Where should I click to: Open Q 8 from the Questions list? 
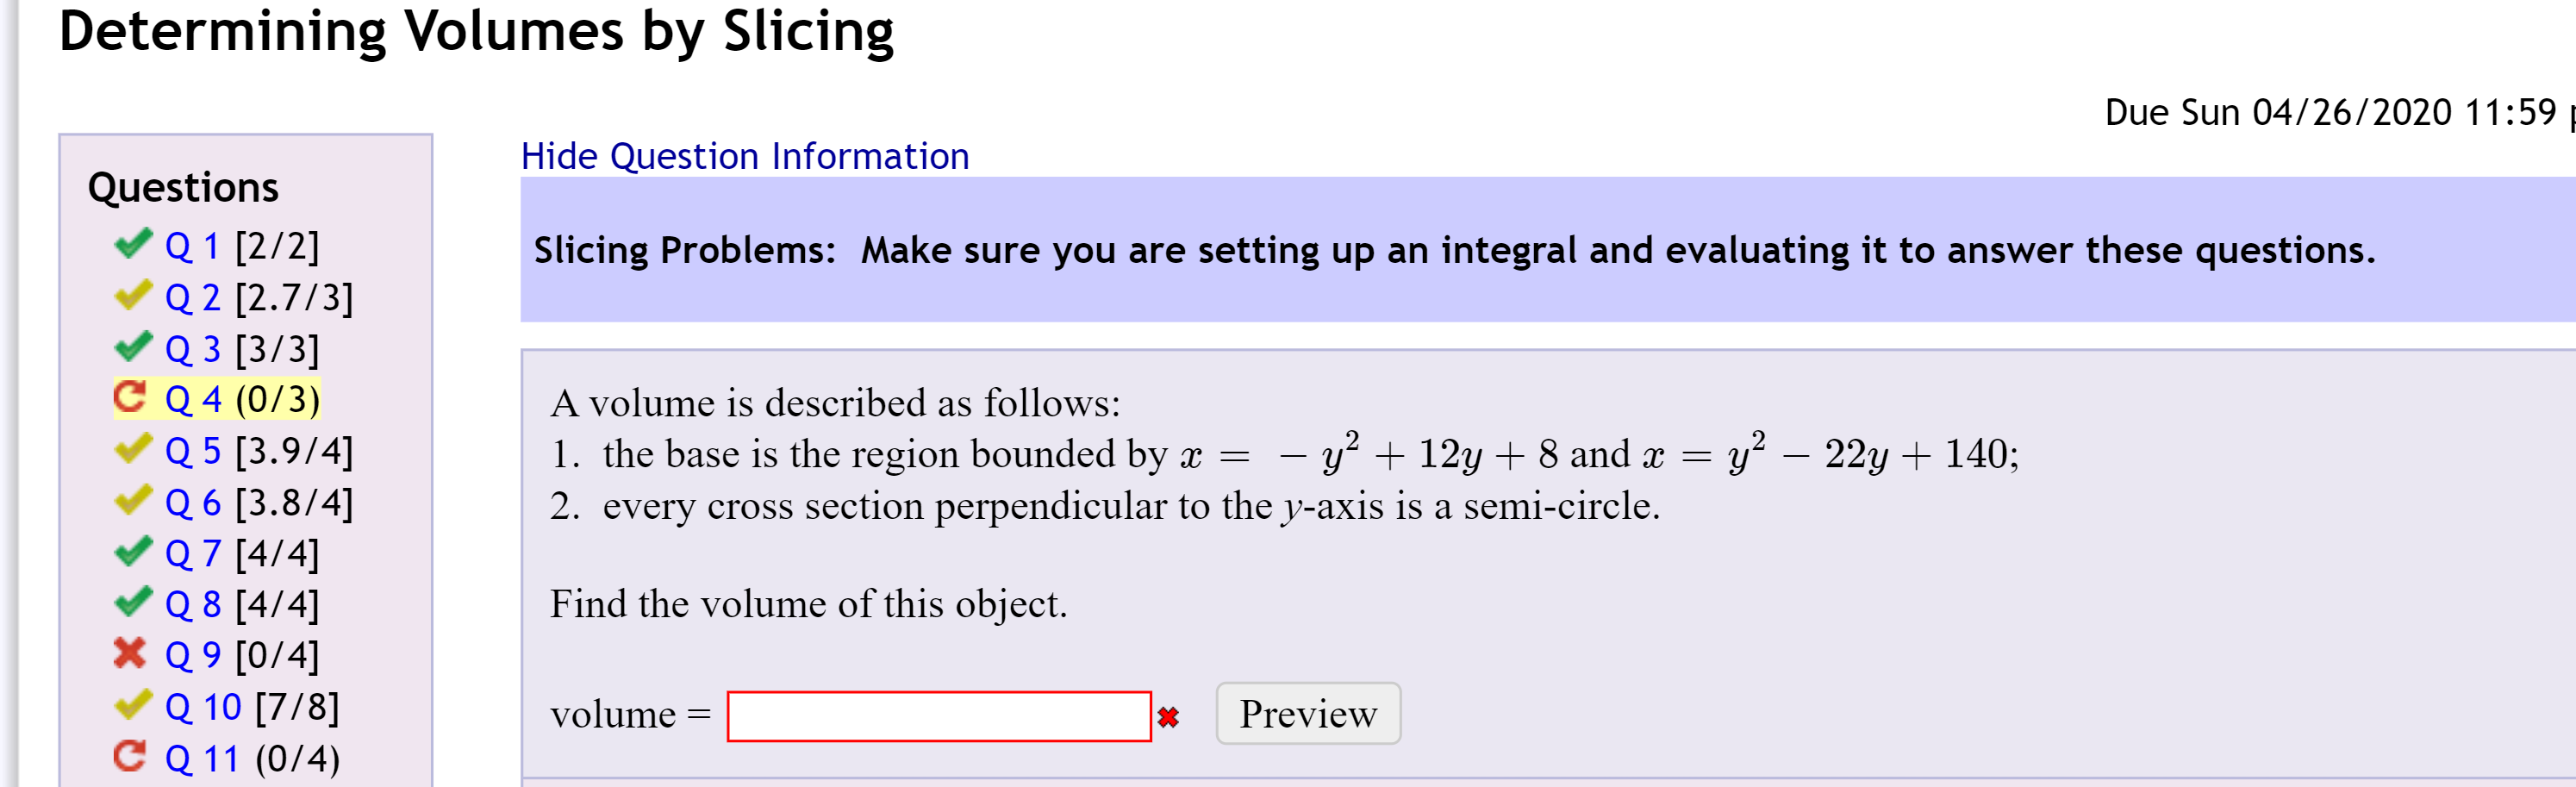point(196,604)
